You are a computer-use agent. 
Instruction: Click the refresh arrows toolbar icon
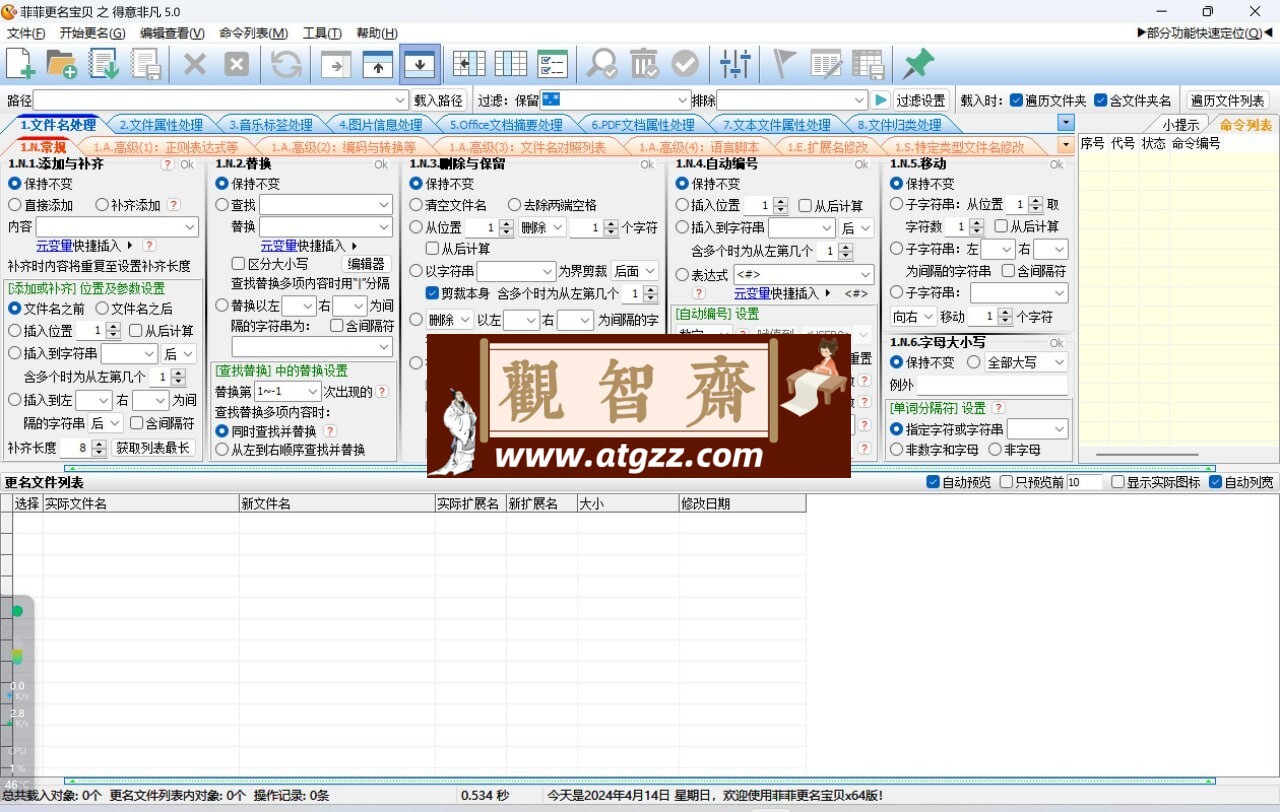[286, 65]
